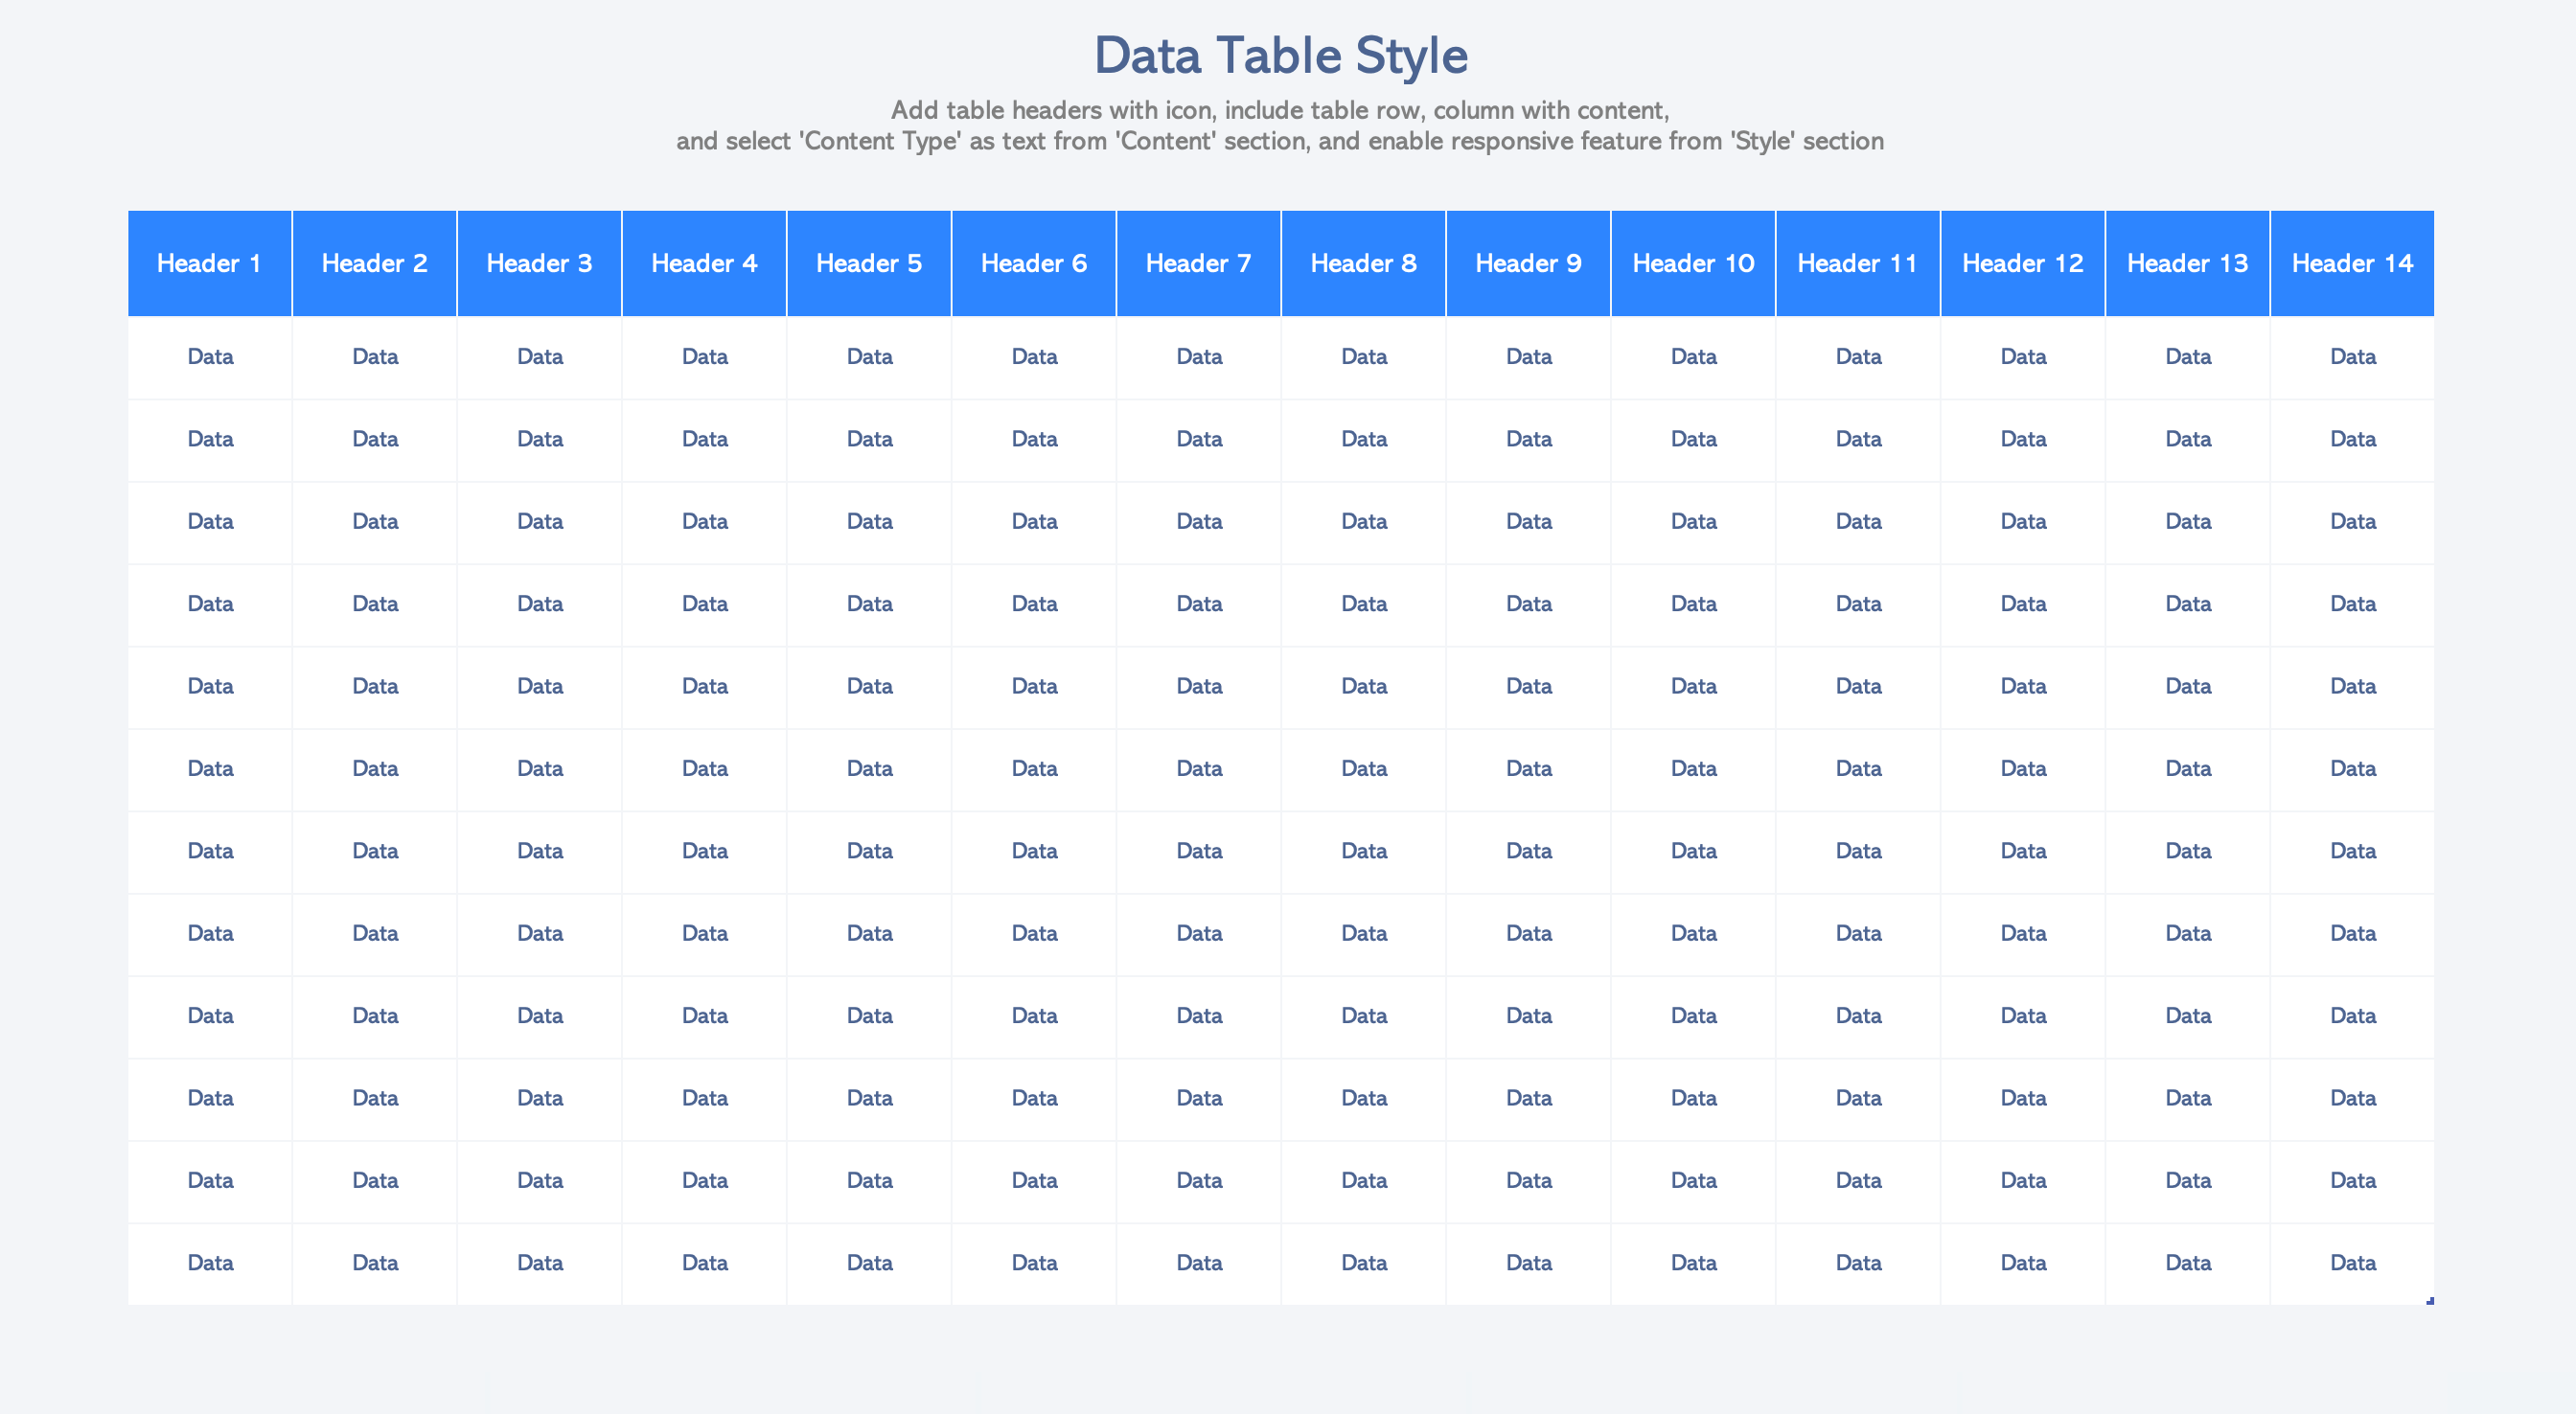This screenshot has height=1414, width=2576.
Task: Click first row Data cell under Header 8
Action: tap(1363, 357)
